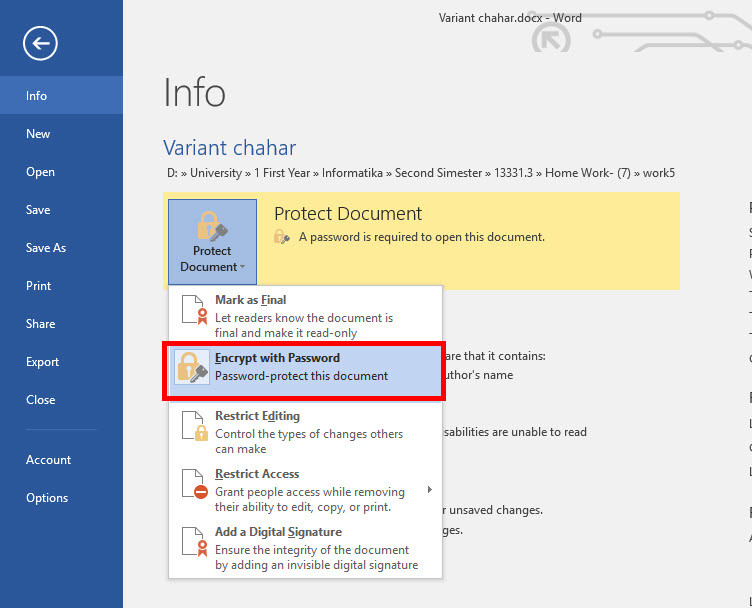The image size is (752, 608).
Task: Open the New tab in backstage
Action: click(61, 134)
